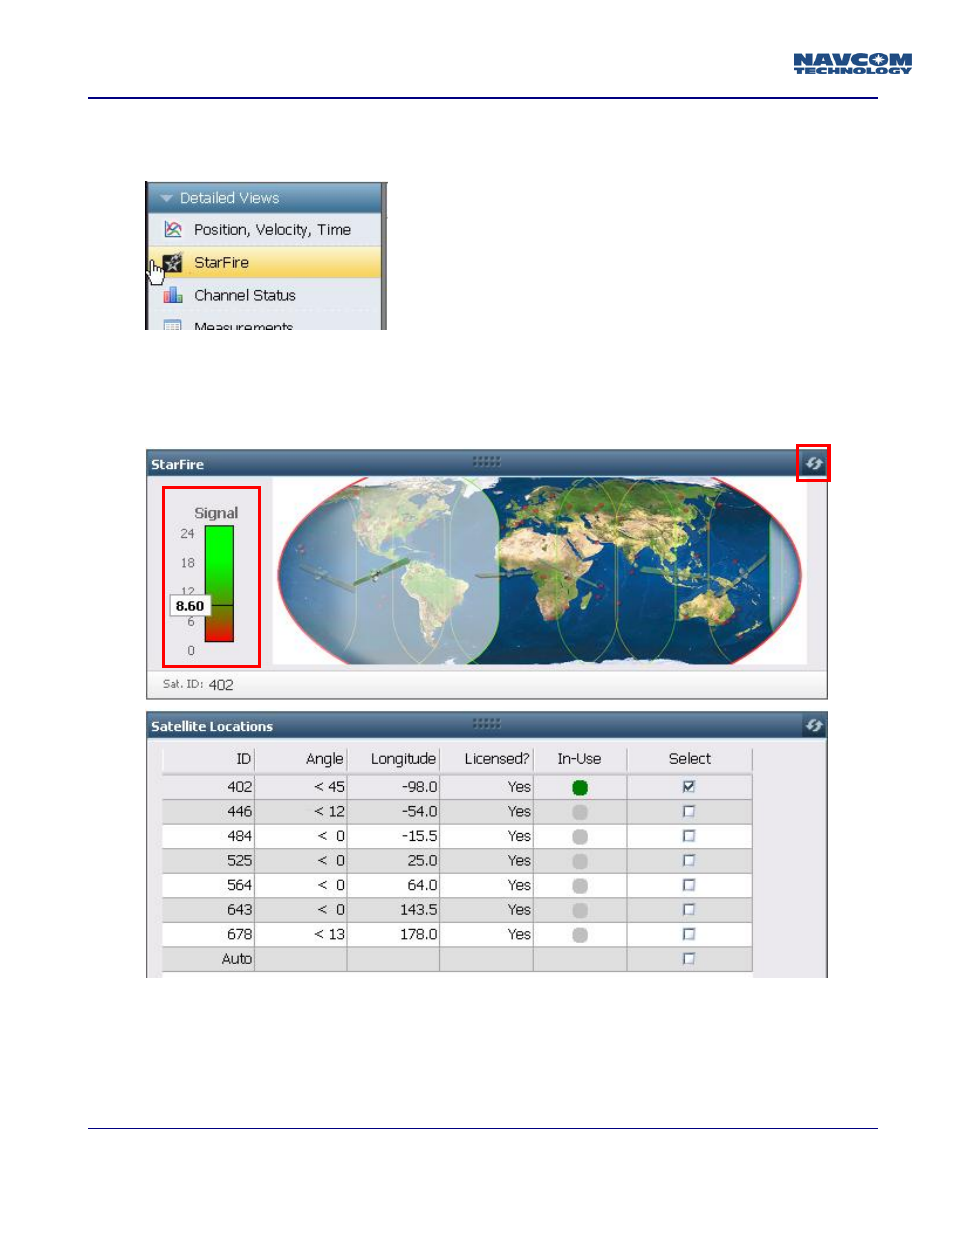
Task: Click the Sat. ID 402 value
Action: tap(221, 685)
